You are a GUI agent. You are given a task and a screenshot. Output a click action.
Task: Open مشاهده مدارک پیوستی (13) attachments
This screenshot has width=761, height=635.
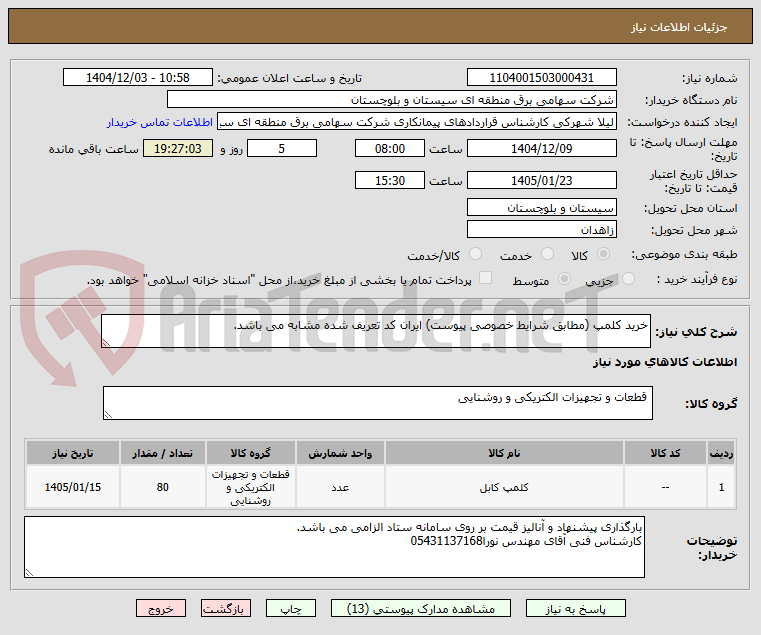(421, 608)
